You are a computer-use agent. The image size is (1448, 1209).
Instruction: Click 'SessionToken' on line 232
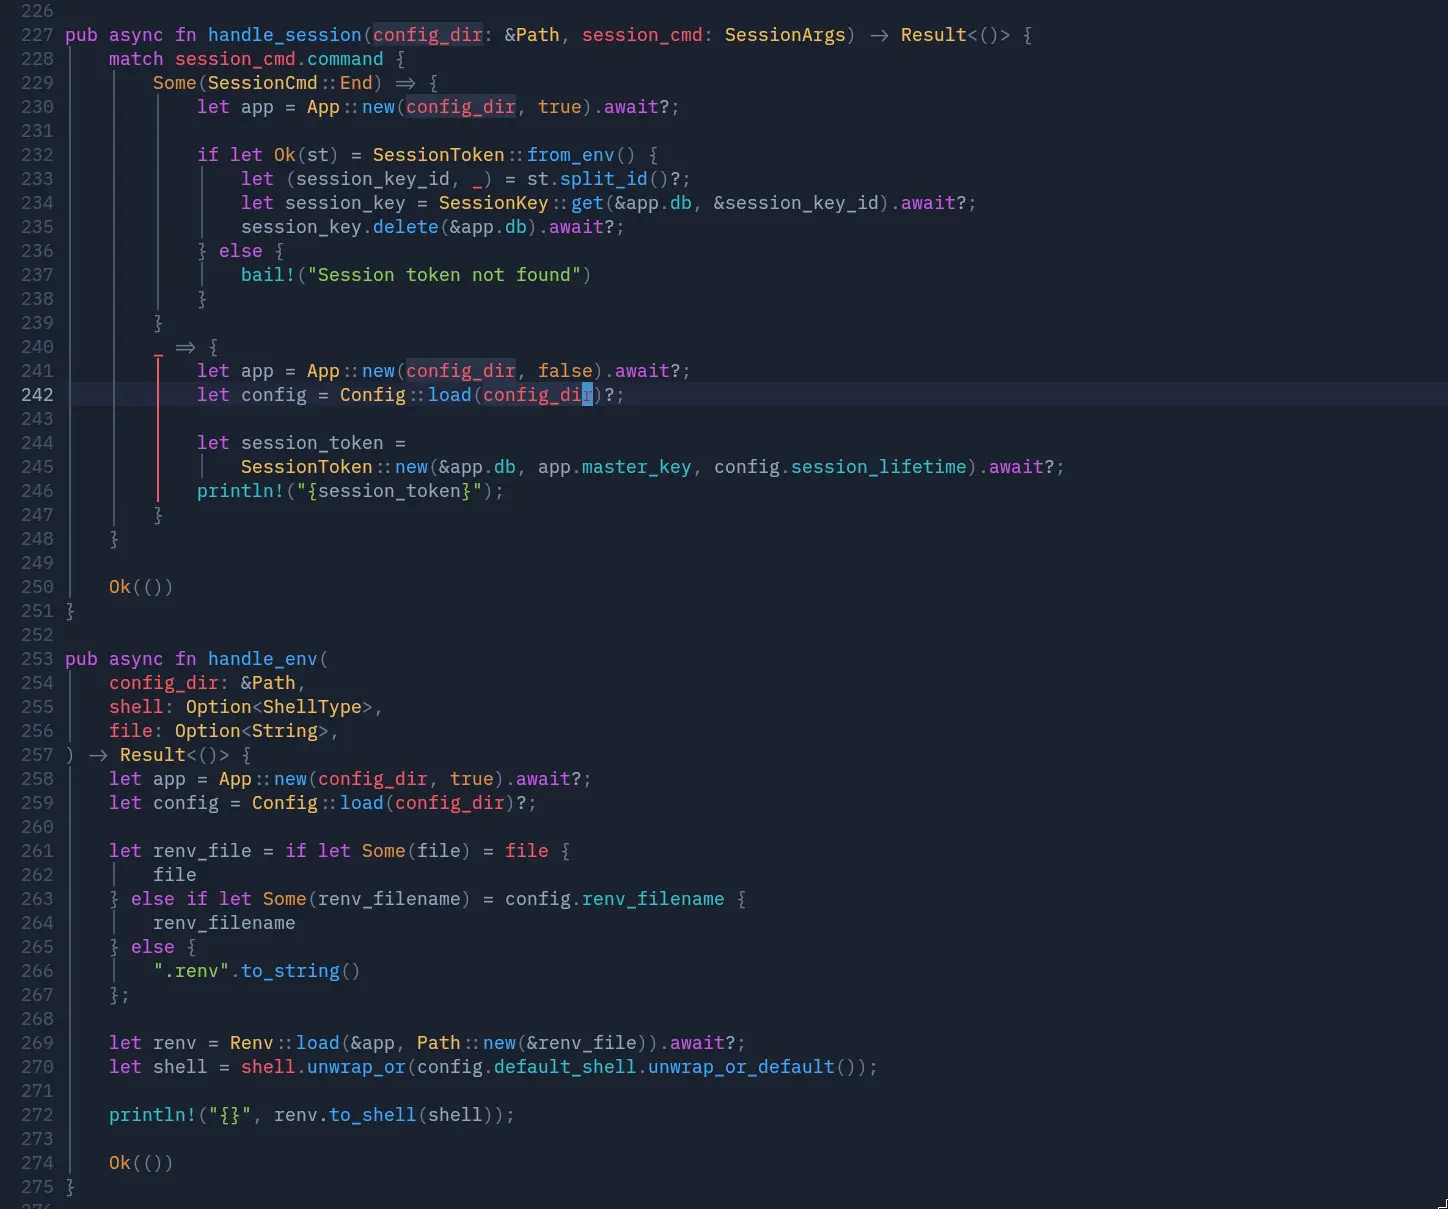439,155
